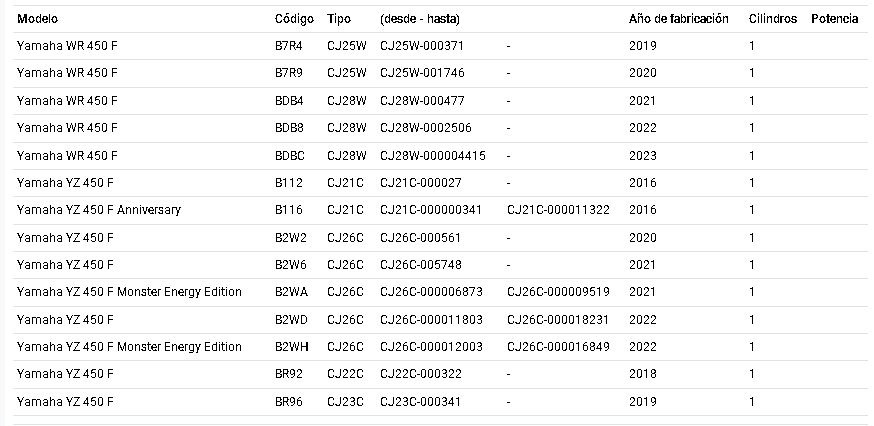This screenshot has height=426, width=874.
Task: Select the Yamaha WR 450 F B7R4 row
Action: (437, 46)
